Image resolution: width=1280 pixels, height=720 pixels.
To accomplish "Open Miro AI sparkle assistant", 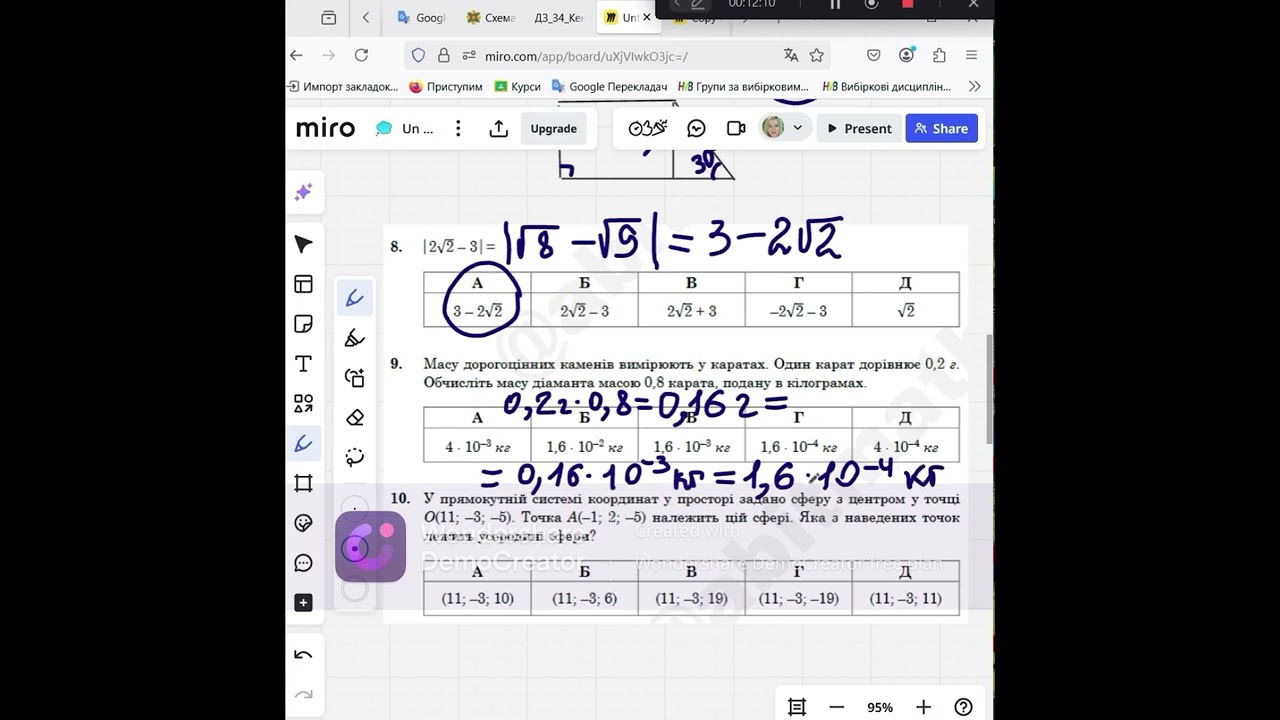I will coord(304,192).
